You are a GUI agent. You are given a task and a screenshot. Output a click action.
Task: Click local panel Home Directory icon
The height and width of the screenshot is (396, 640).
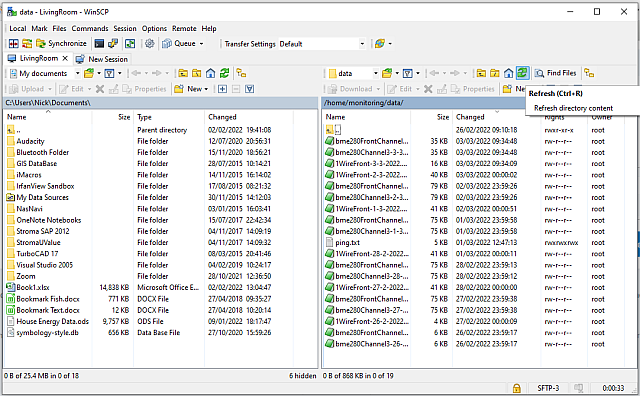[x=210, y=73]
